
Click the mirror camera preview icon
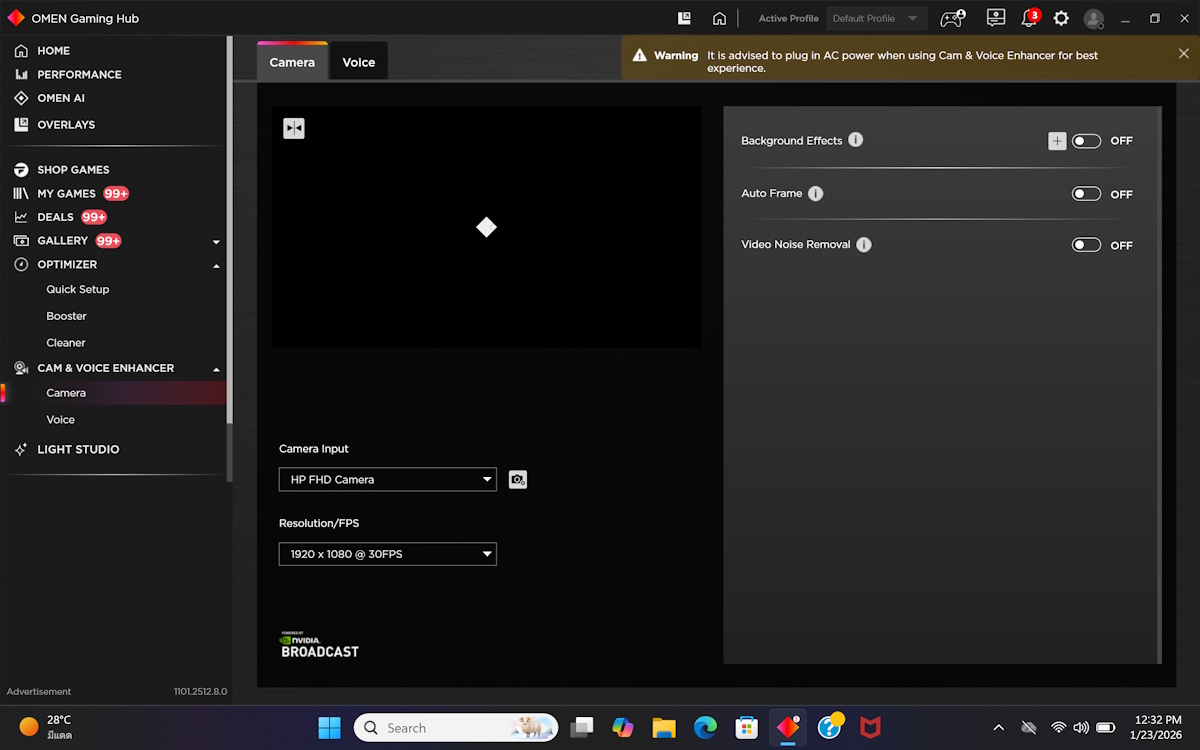click(x=293, y=128)
